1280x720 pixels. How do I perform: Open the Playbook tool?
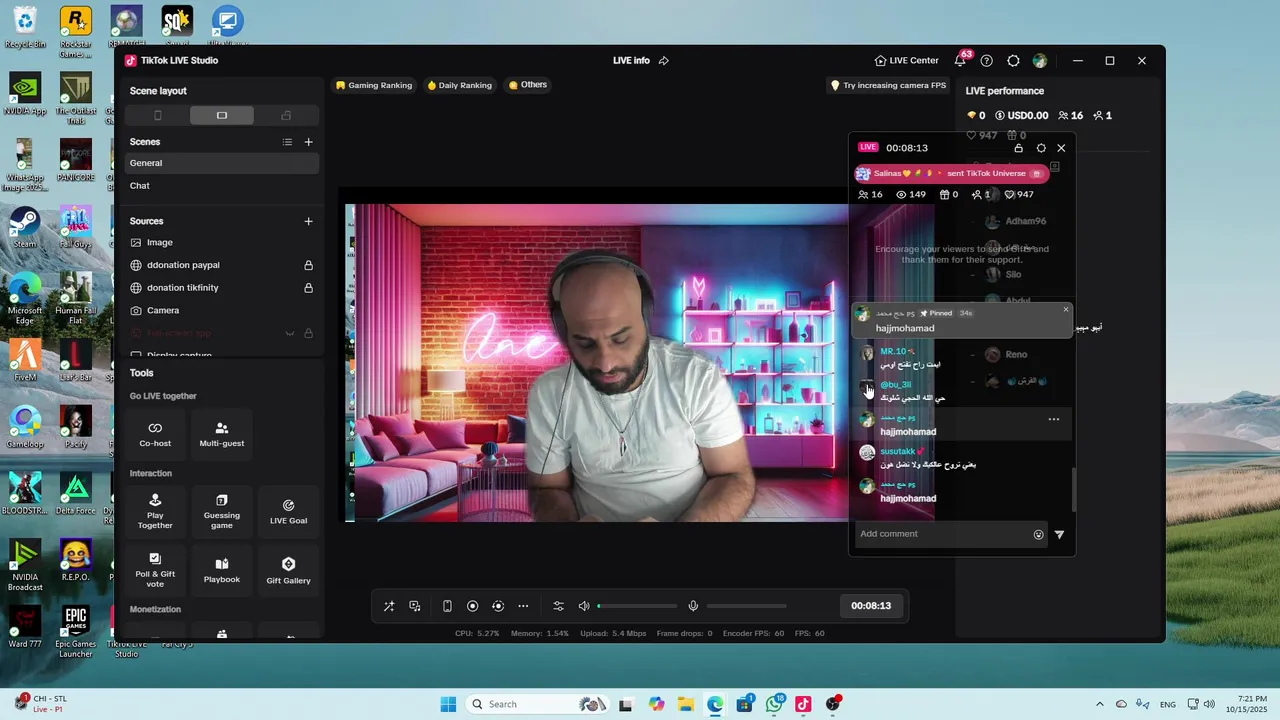pyautogui.click(x=222, y=569)
